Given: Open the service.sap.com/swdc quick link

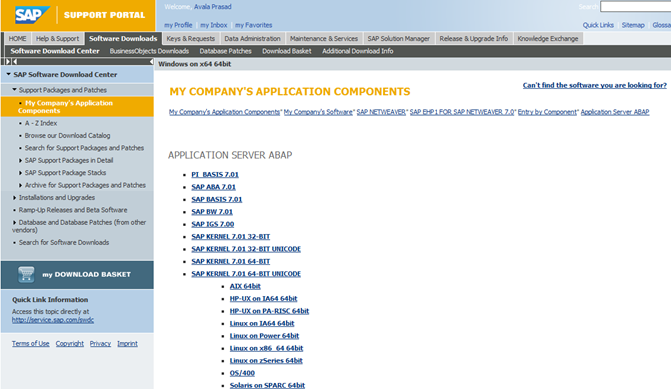Looking at the screenshot, I should [53, 320].
